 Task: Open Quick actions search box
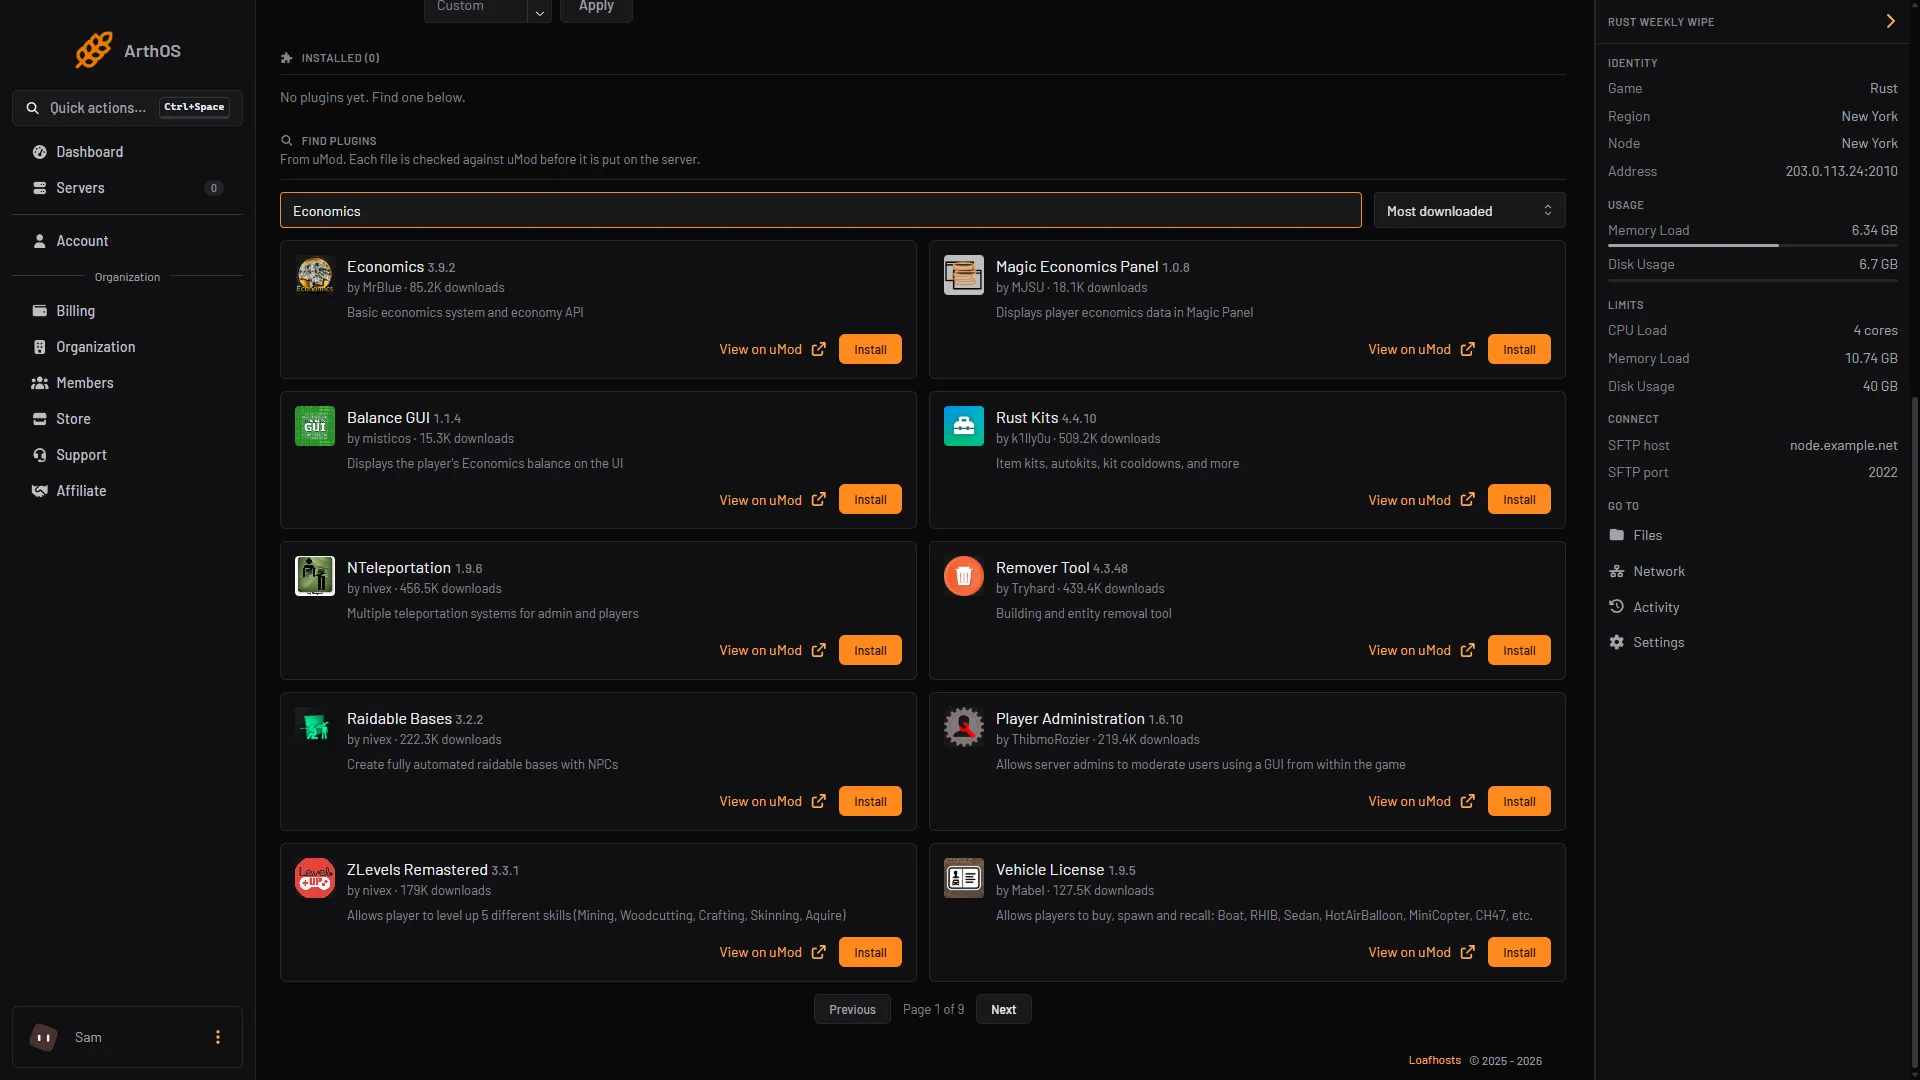pos(127,108)
